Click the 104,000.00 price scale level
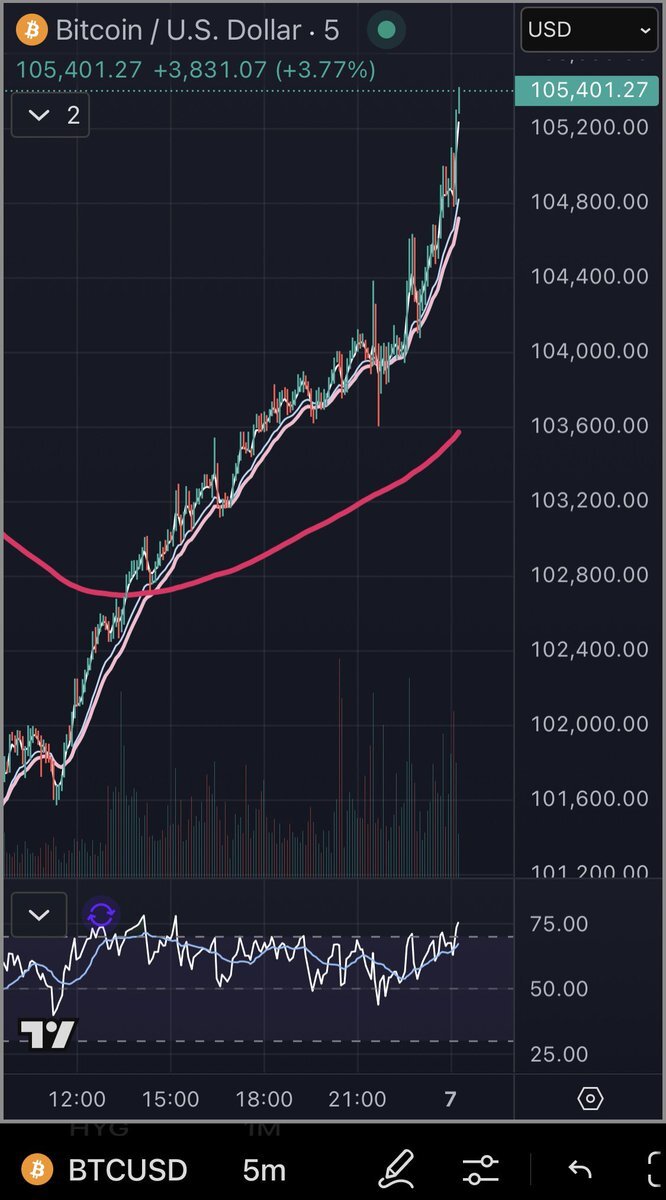 588,351
